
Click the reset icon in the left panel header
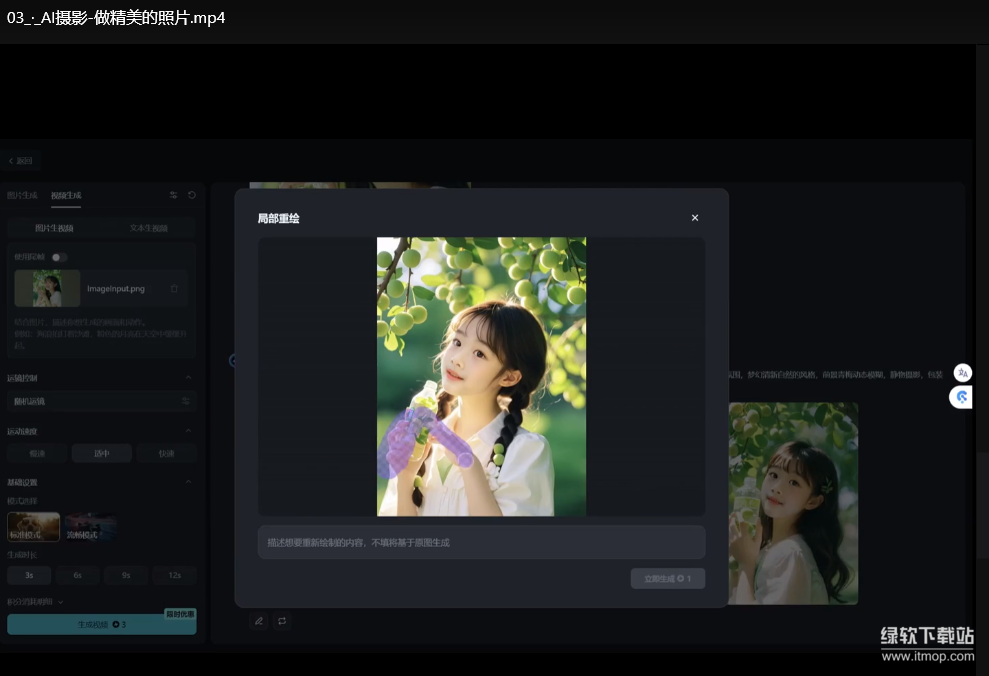coord(192,195)
